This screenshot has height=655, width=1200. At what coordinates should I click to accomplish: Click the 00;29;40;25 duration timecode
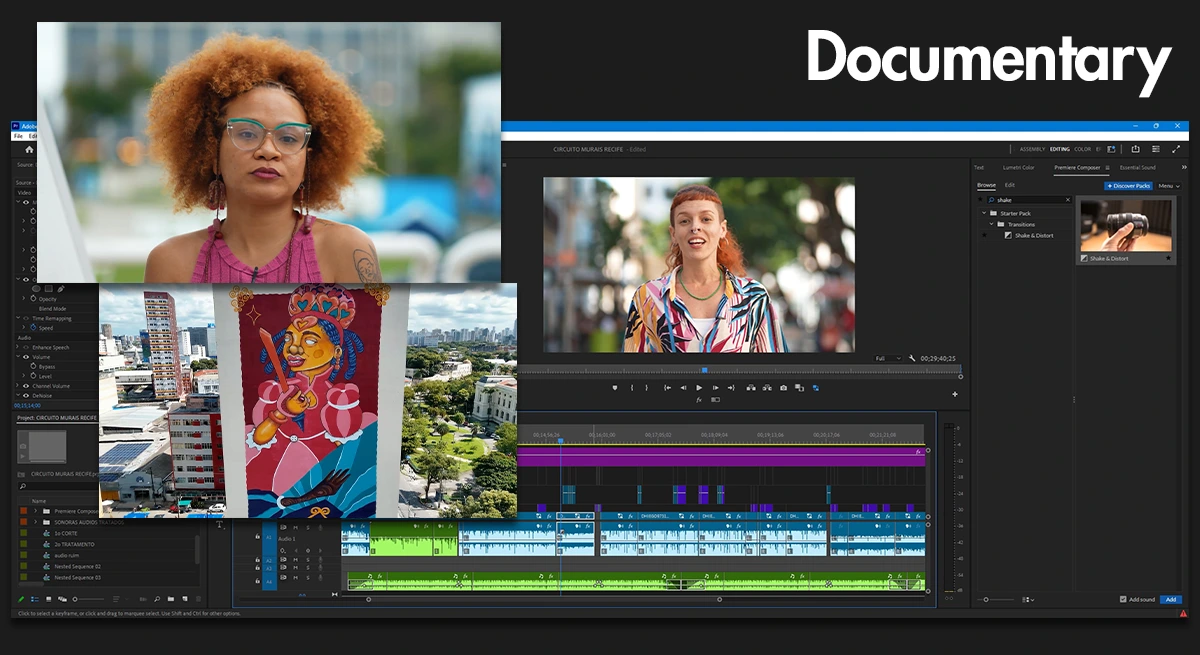pos(938,358)
